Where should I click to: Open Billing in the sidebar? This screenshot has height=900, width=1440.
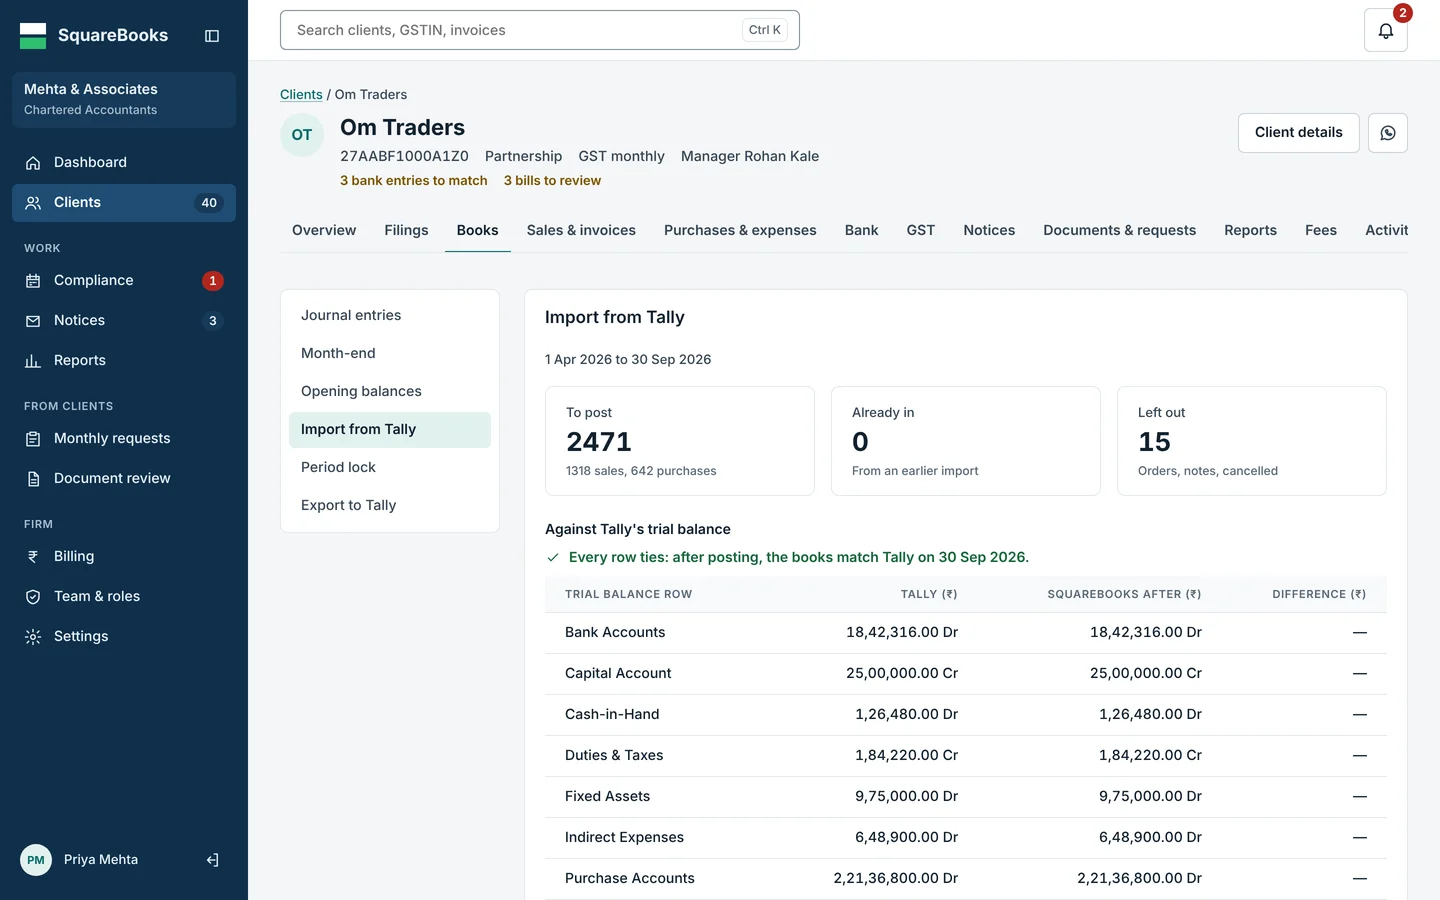pyautogui.click(x=124, y=556)
